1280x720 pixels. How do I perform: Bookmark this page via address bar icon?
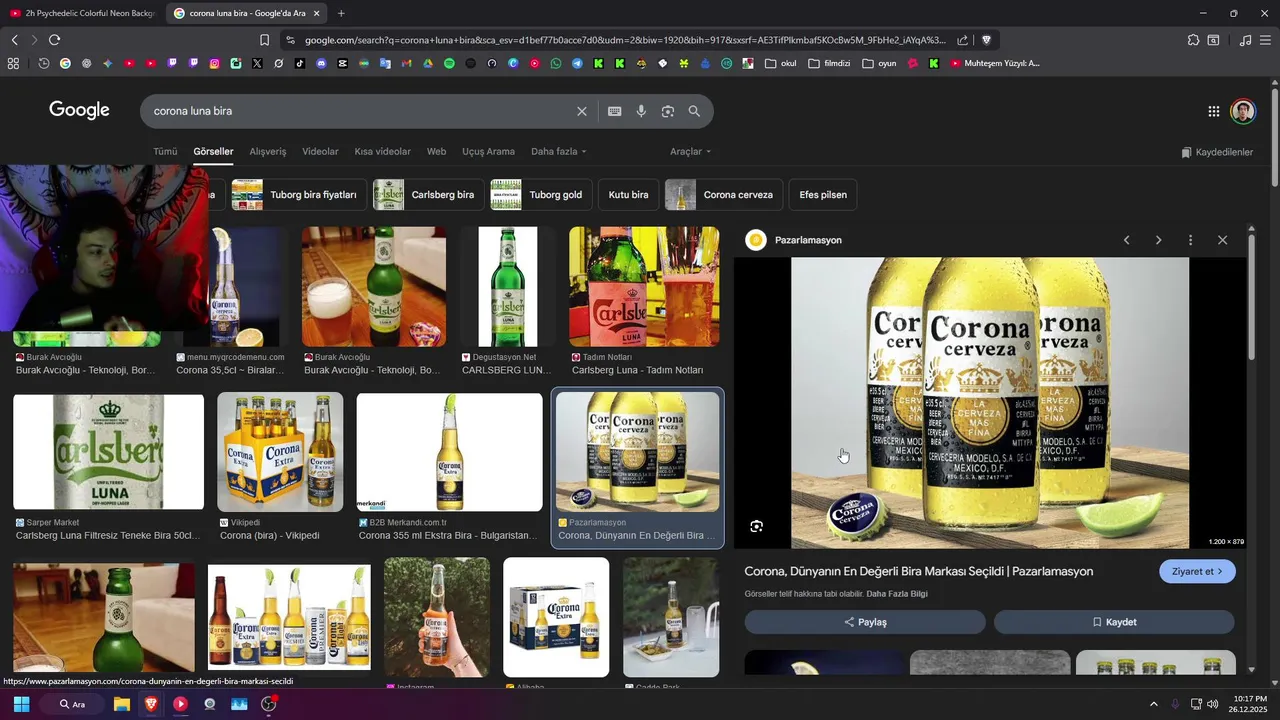(264, 40)
